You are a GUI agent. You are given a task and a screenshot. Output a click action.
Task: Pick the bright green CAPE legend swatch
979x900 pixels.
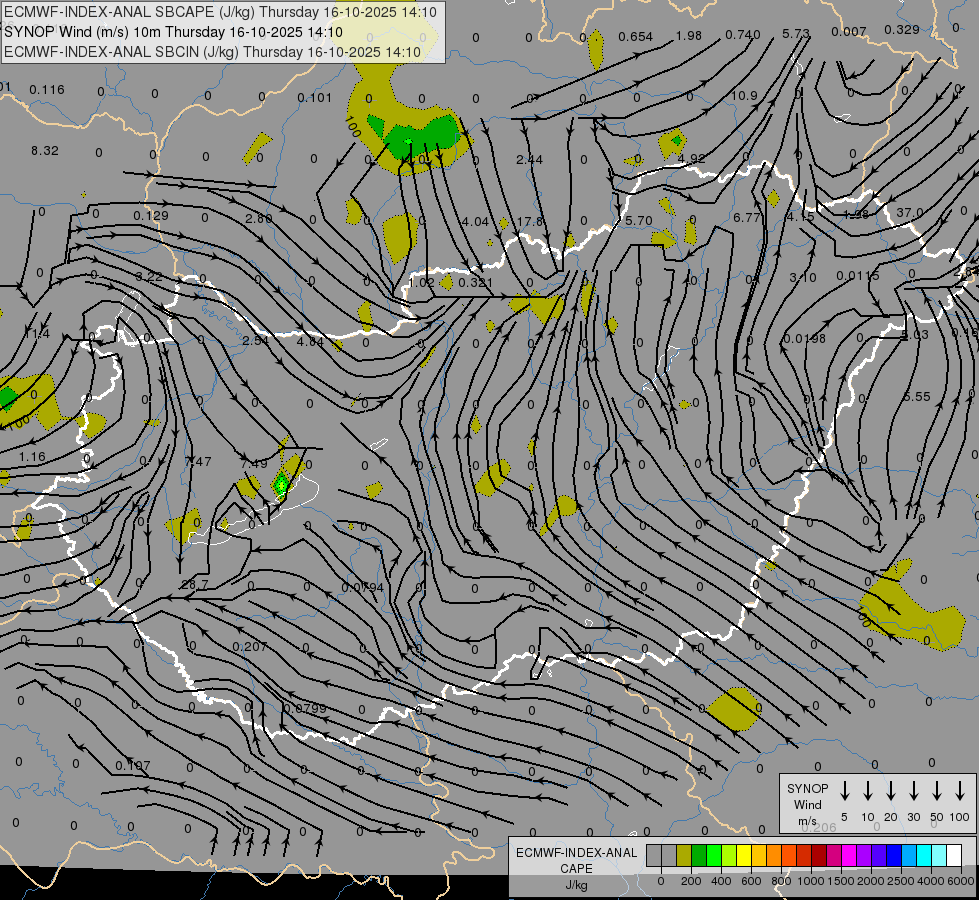click(x=714, y=855)
